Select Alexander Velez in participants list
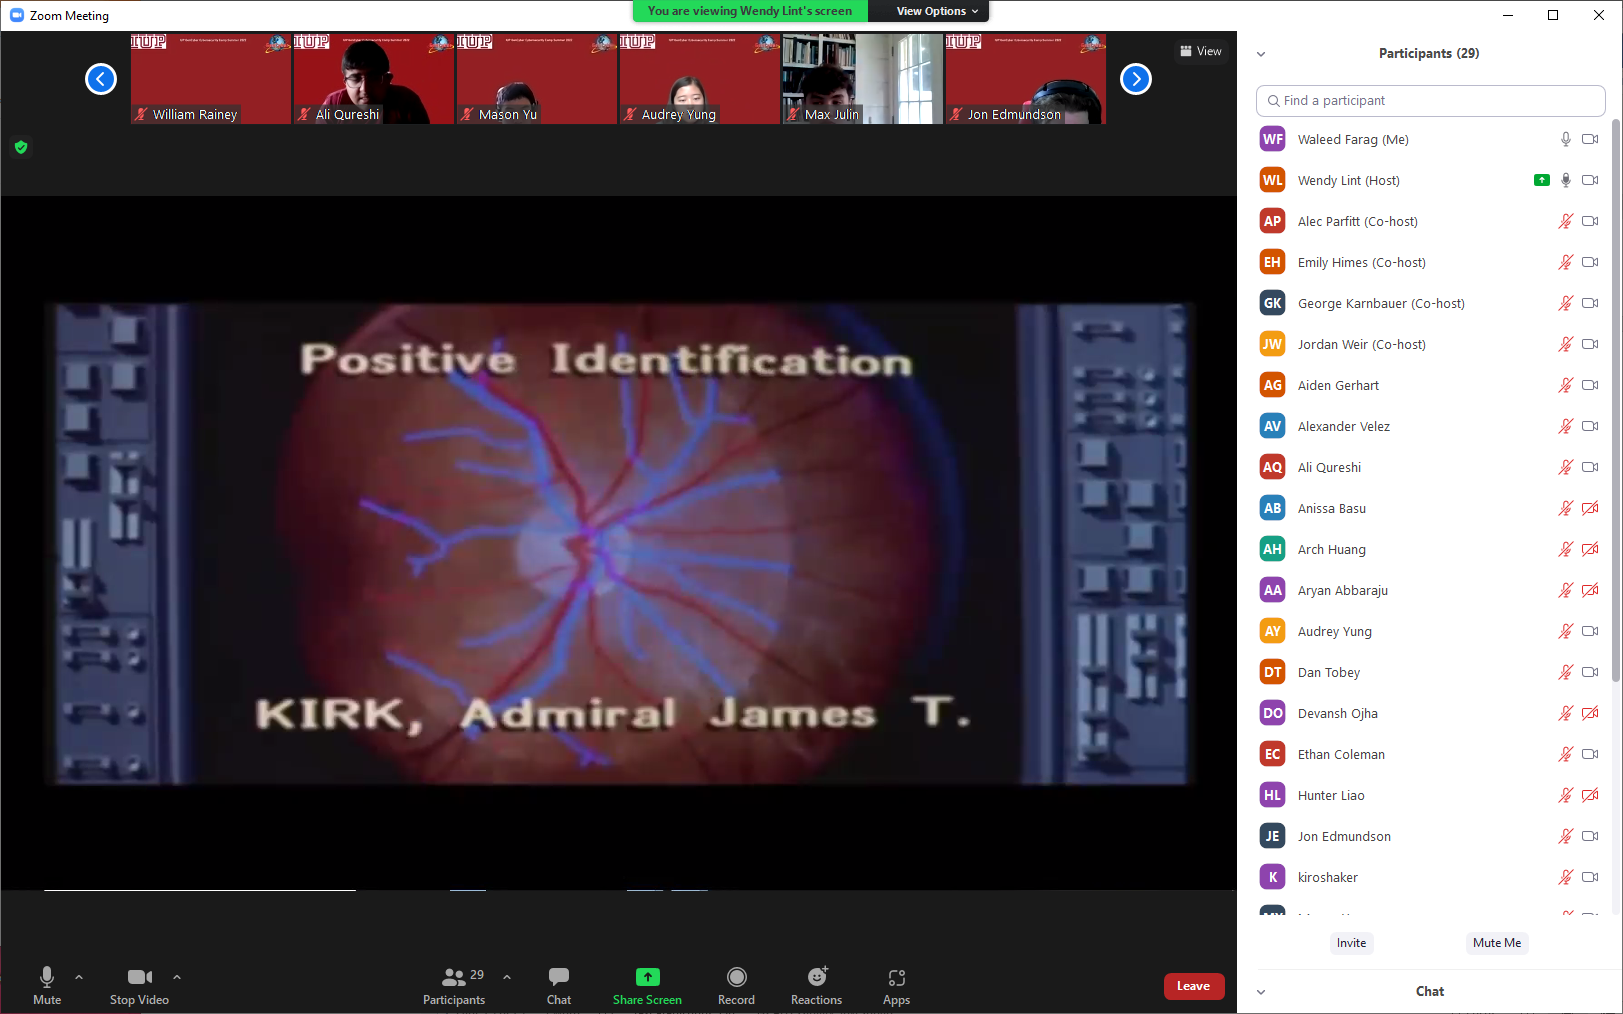 tap(1430, 426)
